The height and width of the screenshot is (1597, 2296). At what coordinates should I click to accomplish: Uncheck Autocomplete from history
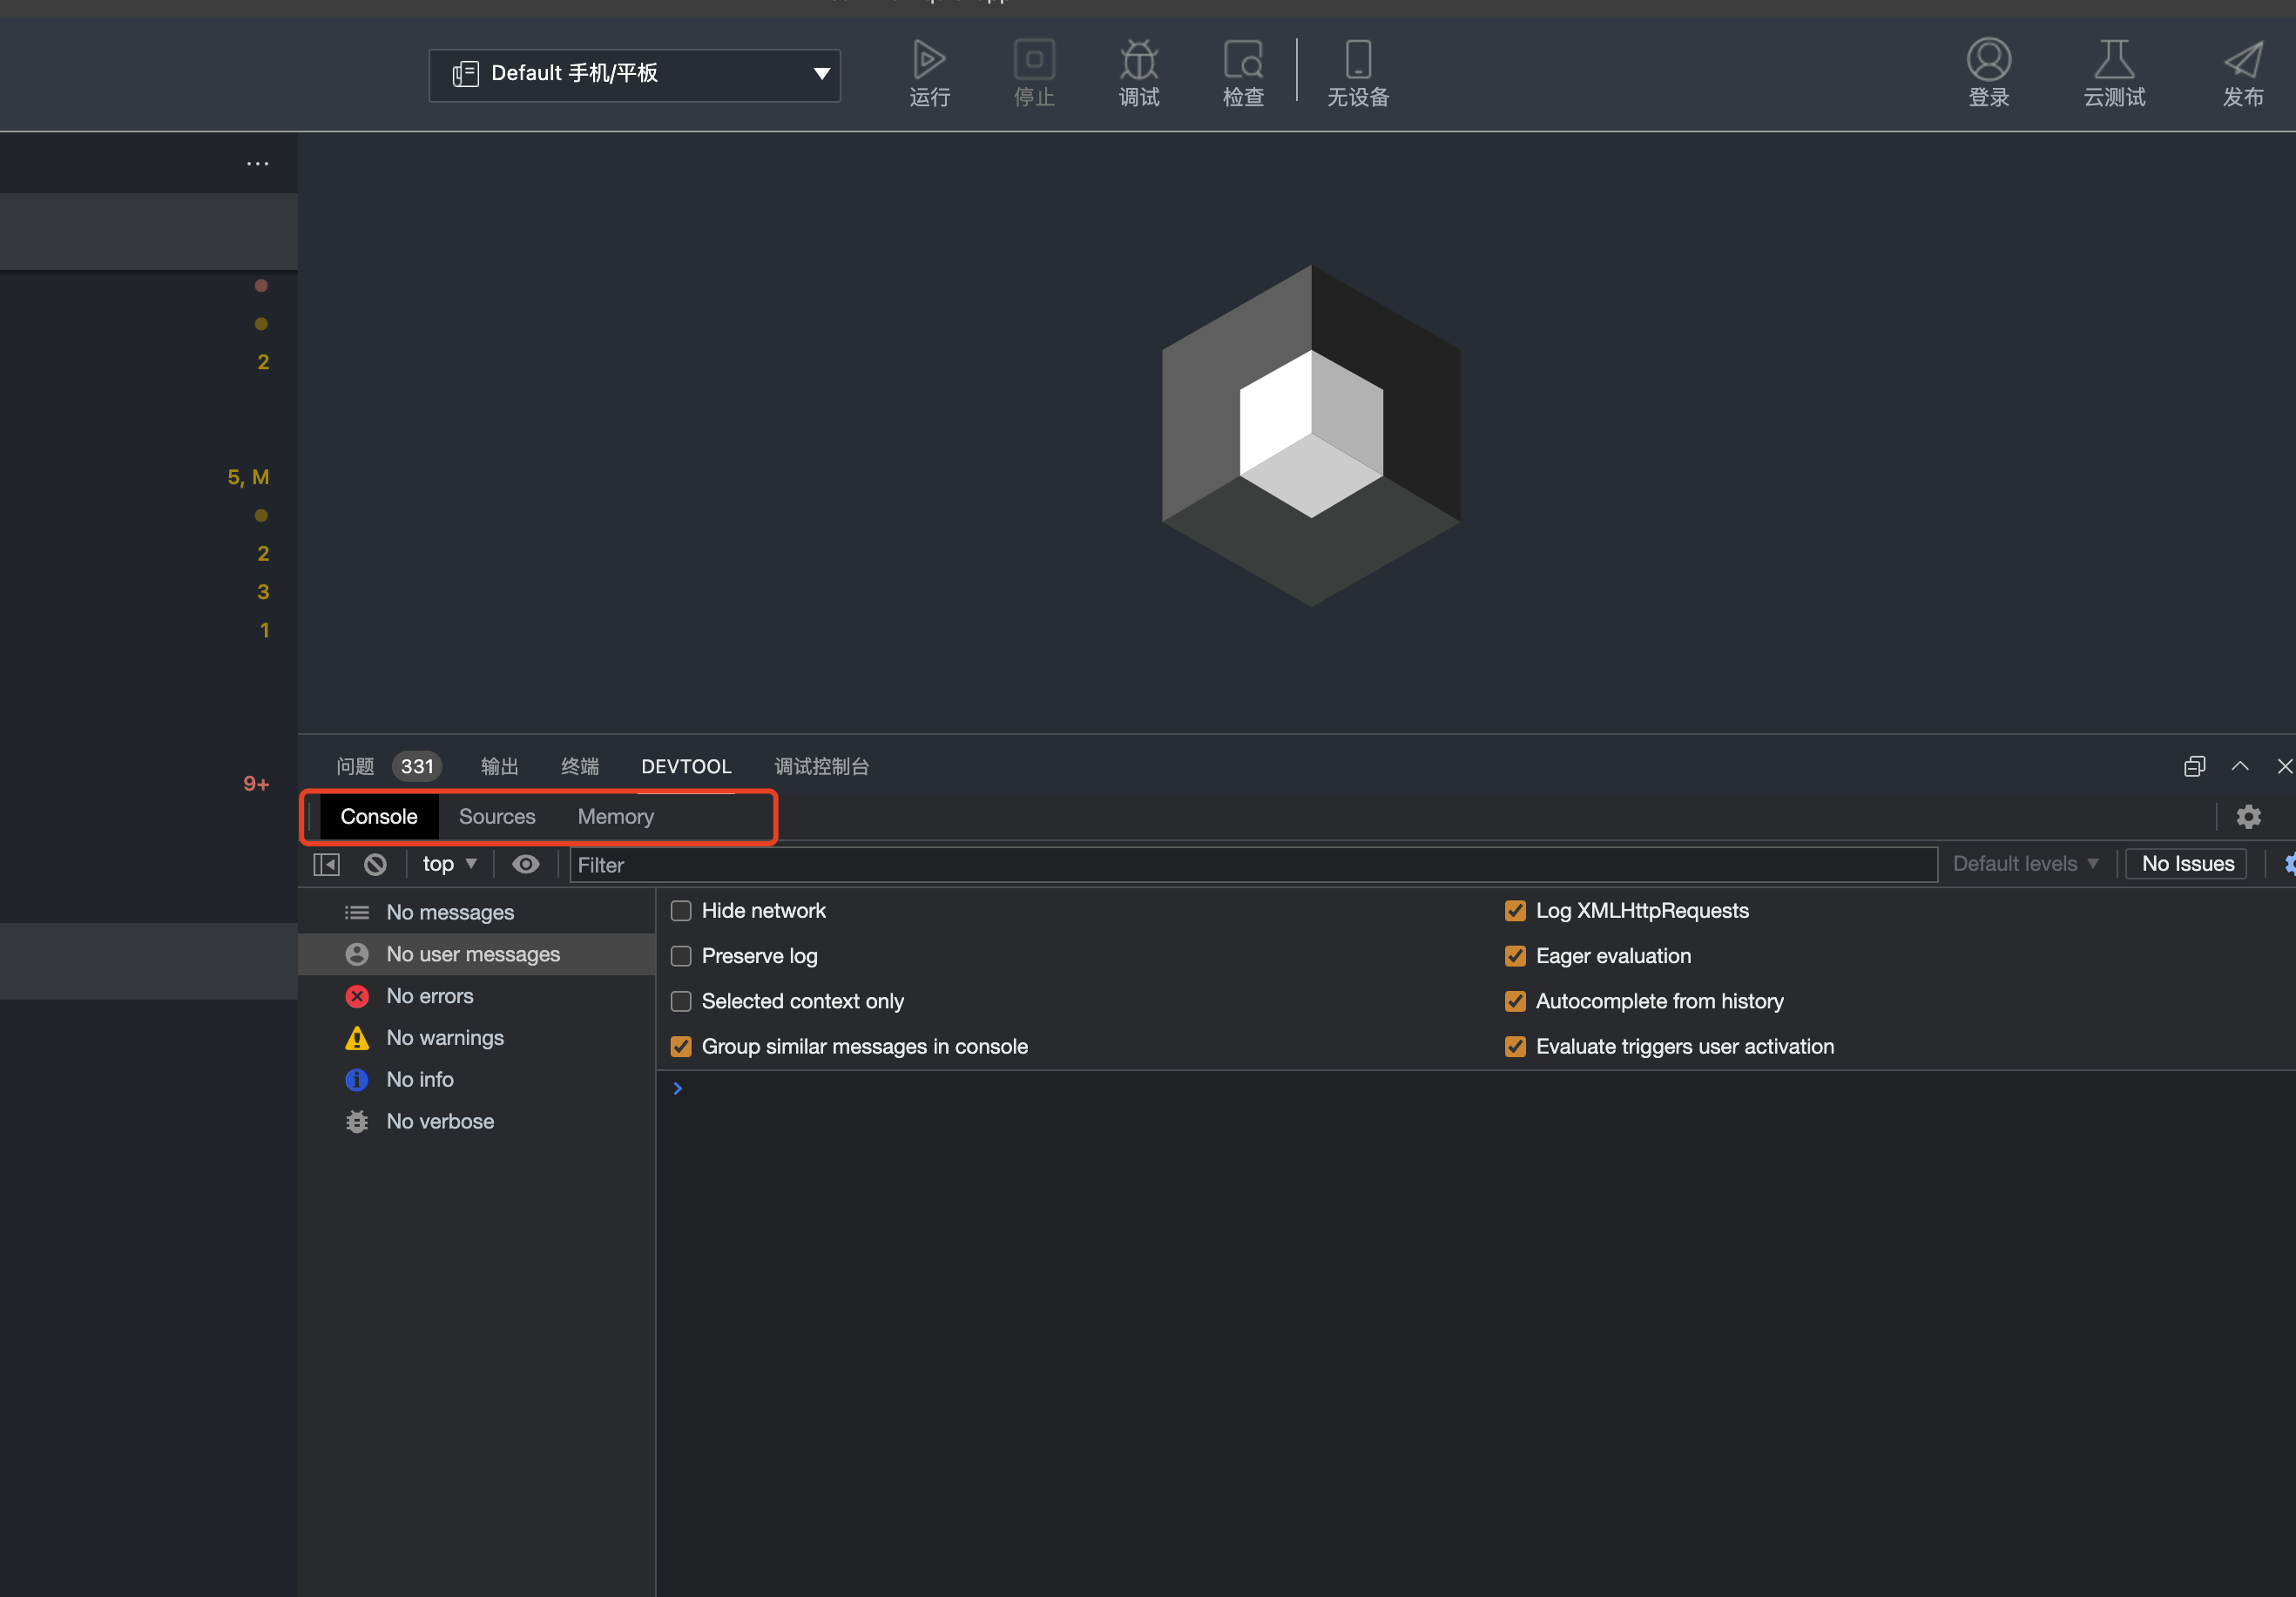coord(1515,1001)
